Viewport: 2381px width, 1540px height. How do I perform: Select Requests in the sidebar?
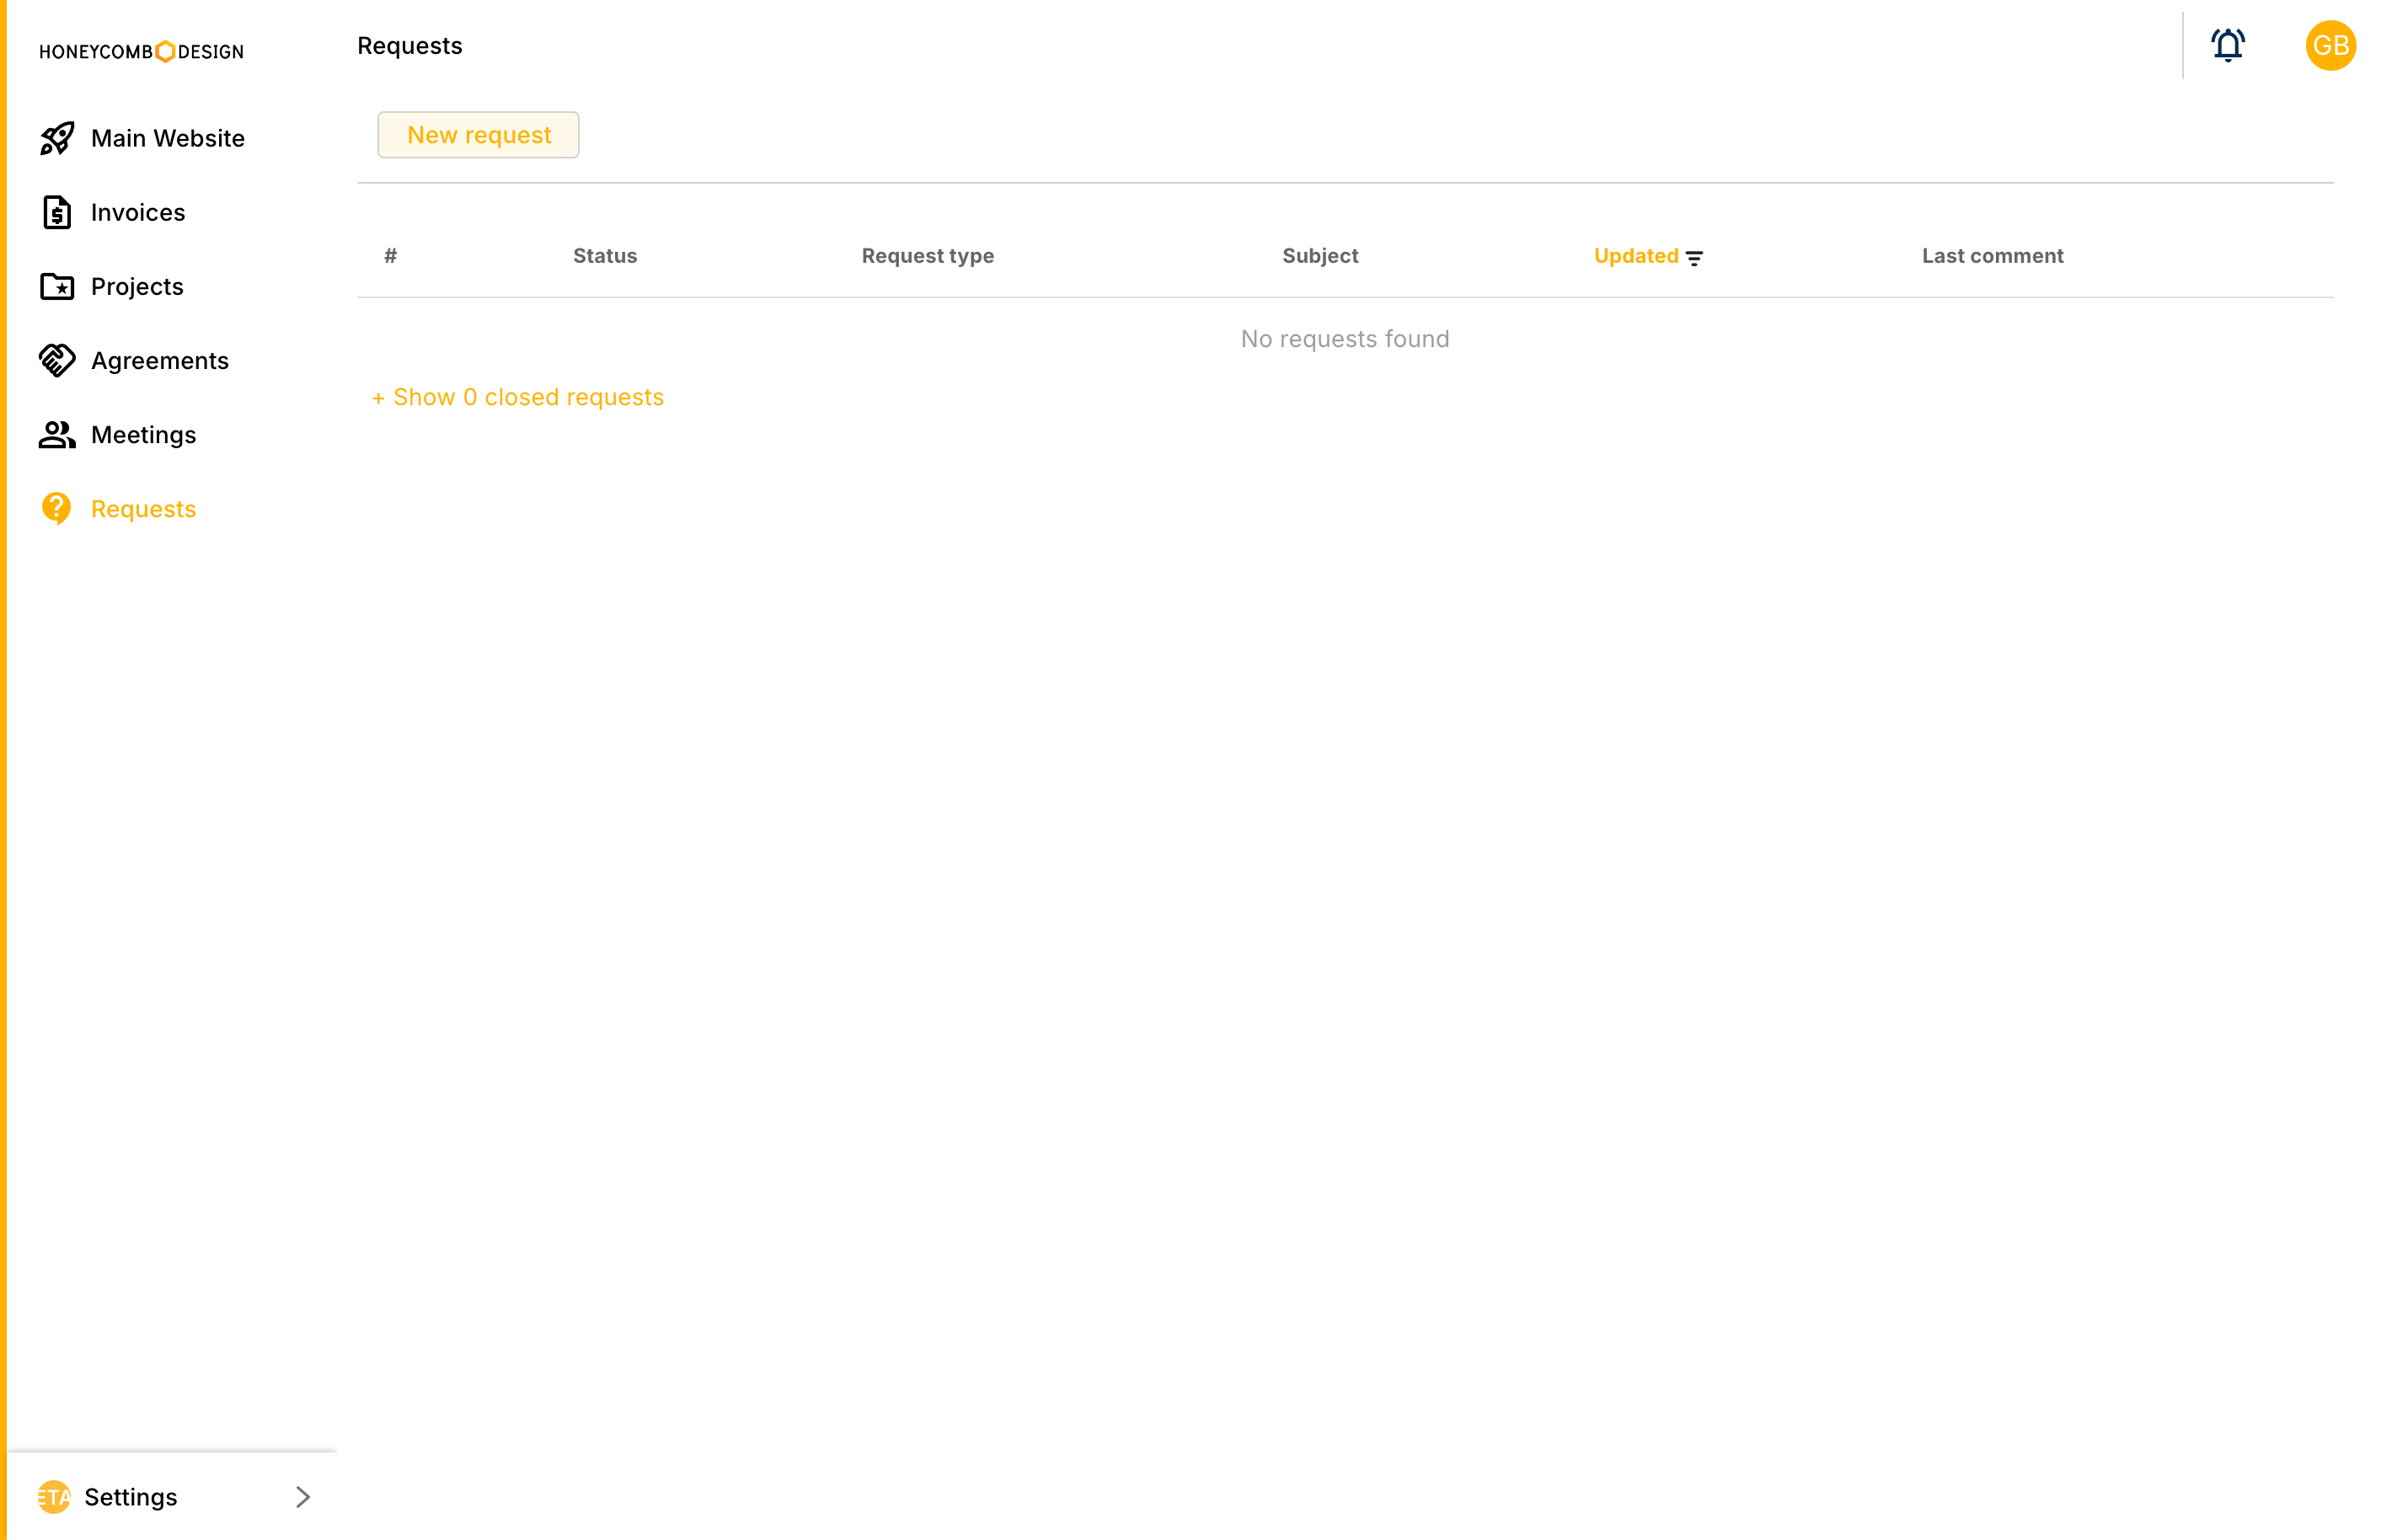click(144, 508)
